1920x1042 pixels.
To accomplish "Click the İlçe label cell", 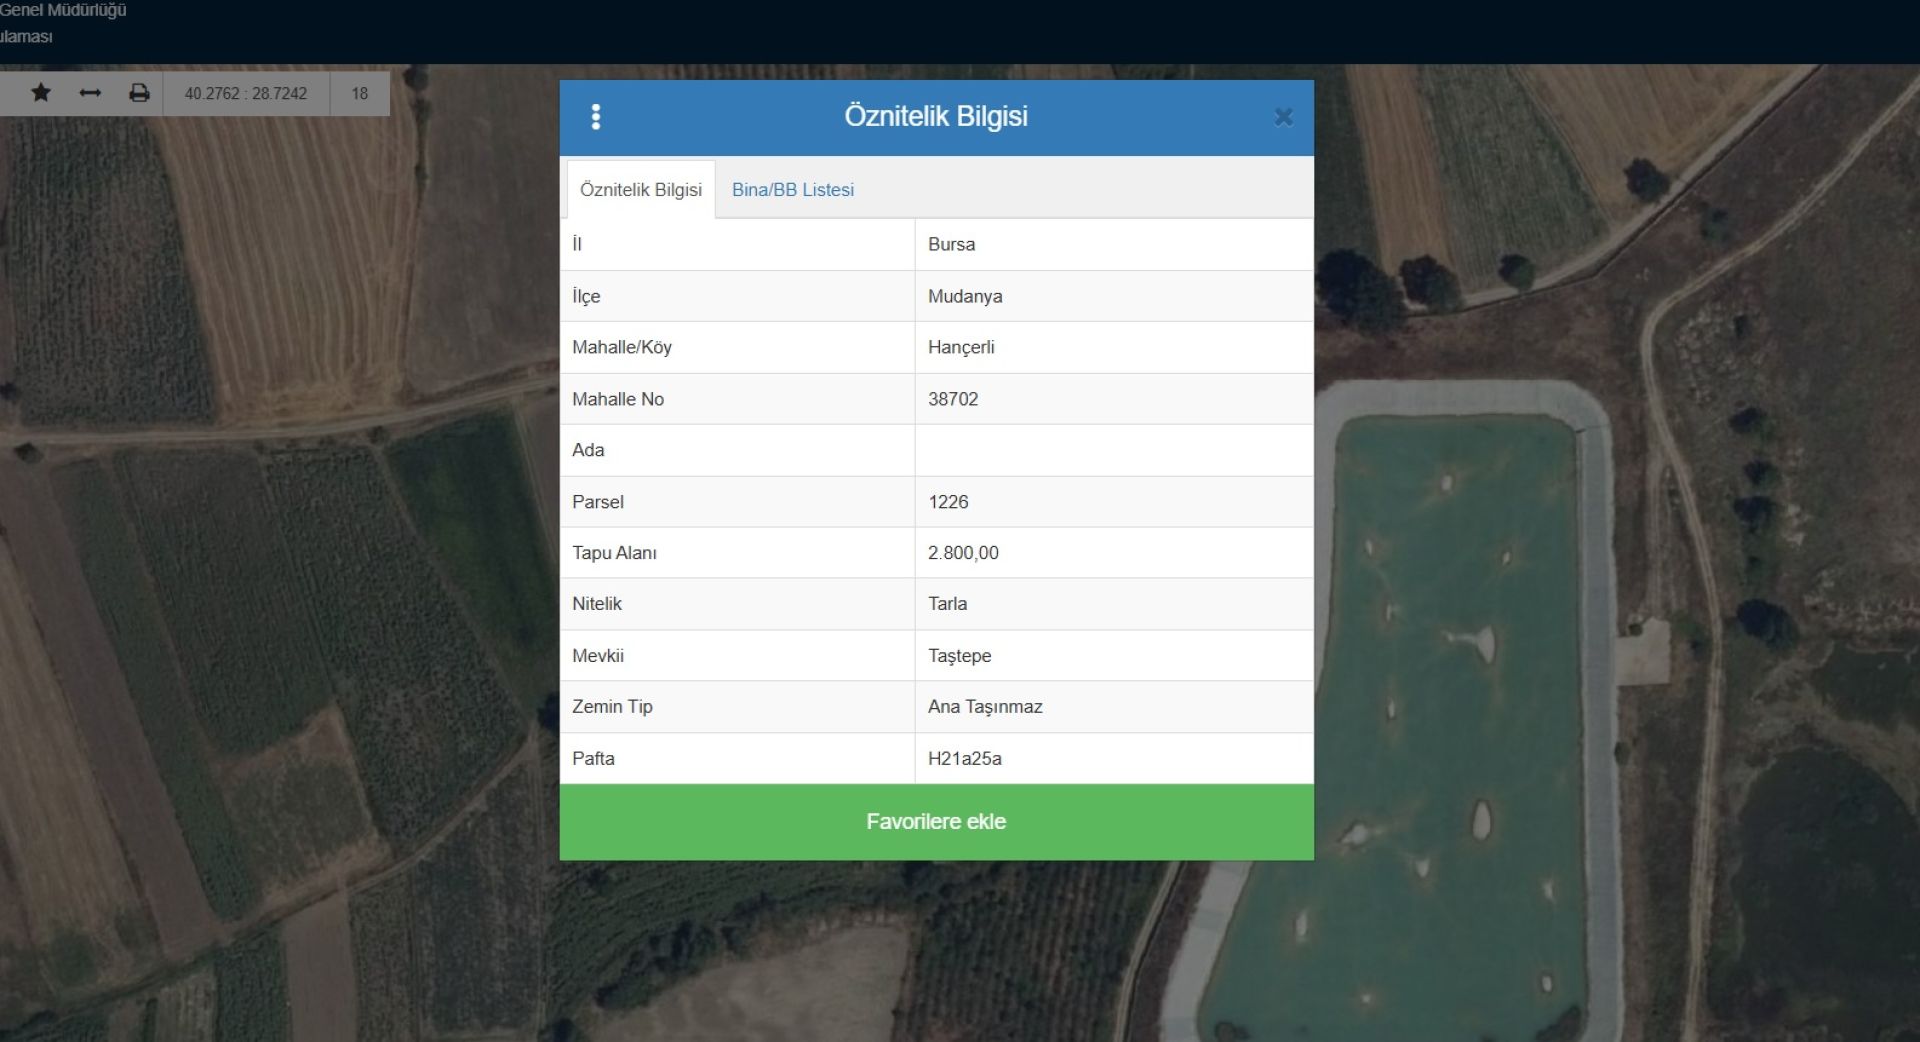I will pos(737,297).
